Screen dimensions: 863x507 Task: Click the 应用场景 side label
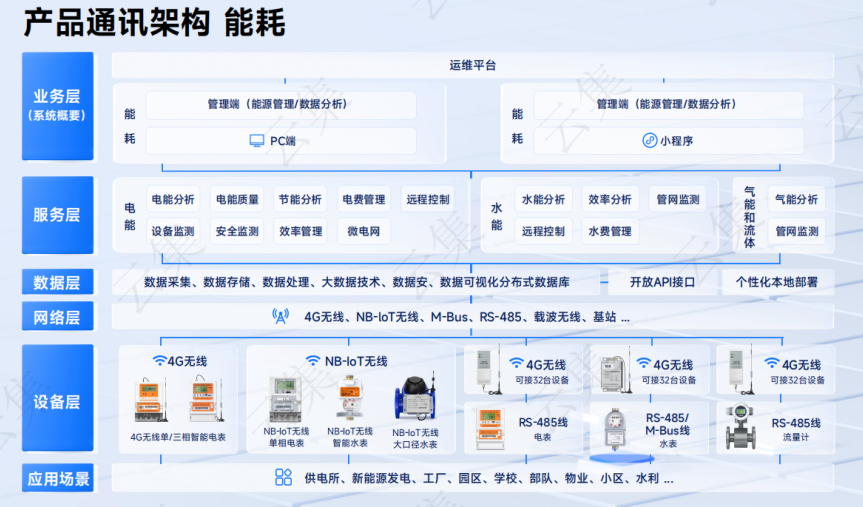(57, 478)
